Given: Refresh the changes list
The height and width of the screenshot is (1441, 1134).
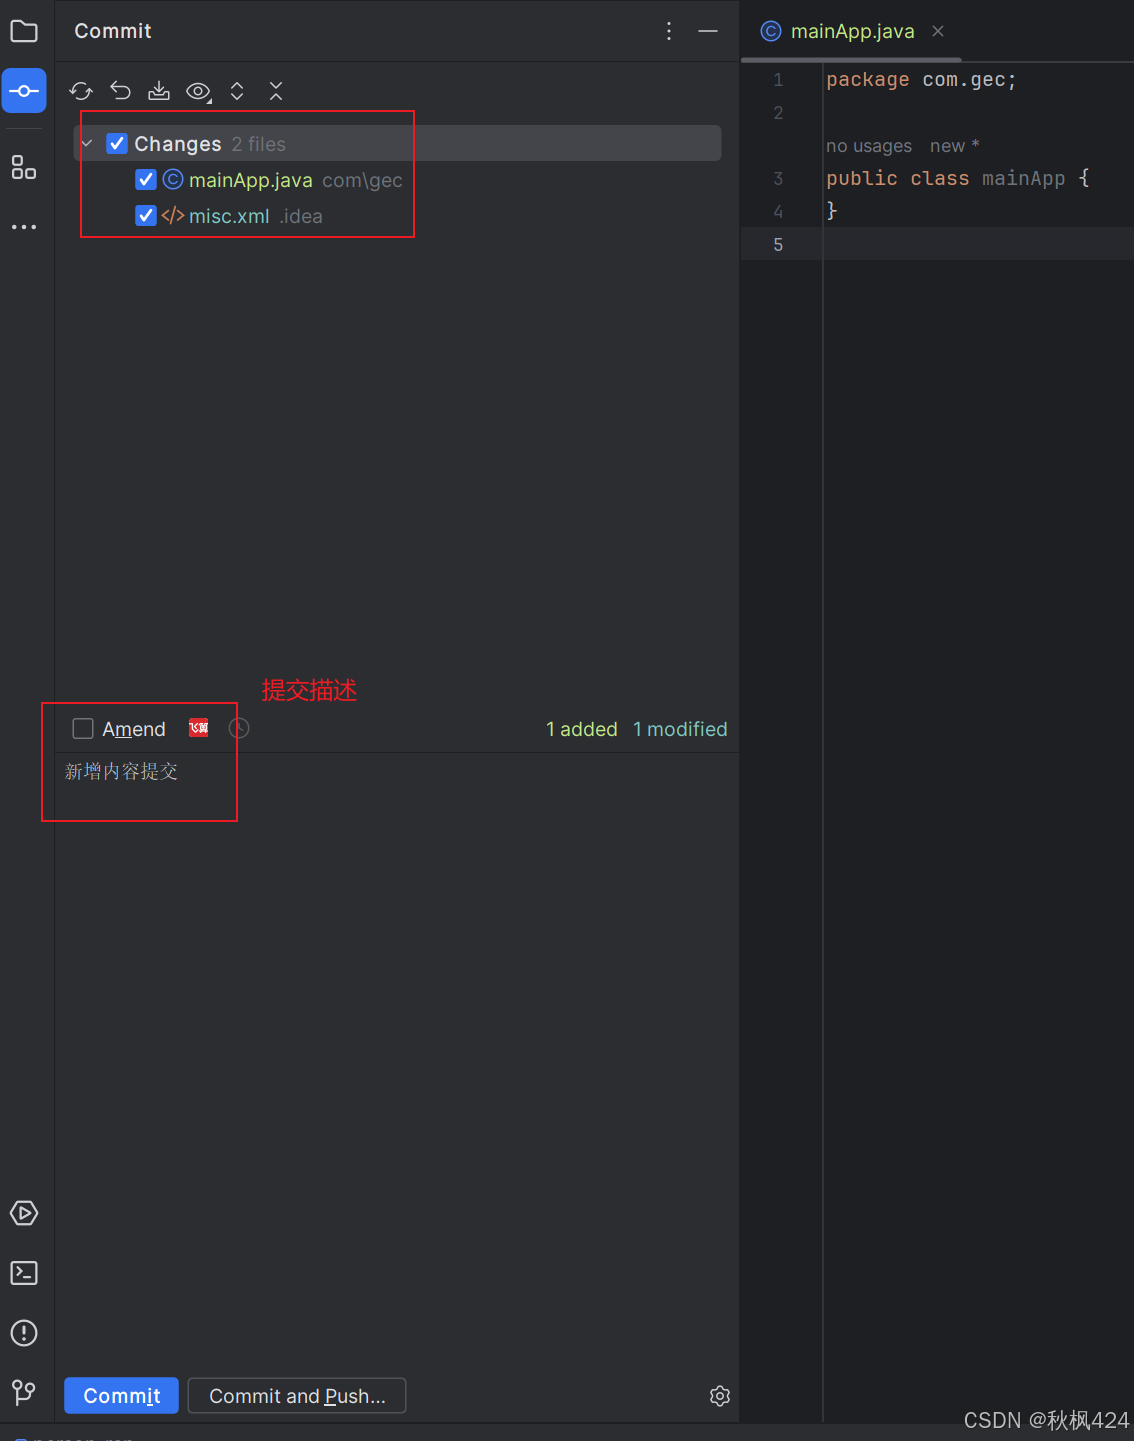Looking at the screenshot, I should coord(80,91).
